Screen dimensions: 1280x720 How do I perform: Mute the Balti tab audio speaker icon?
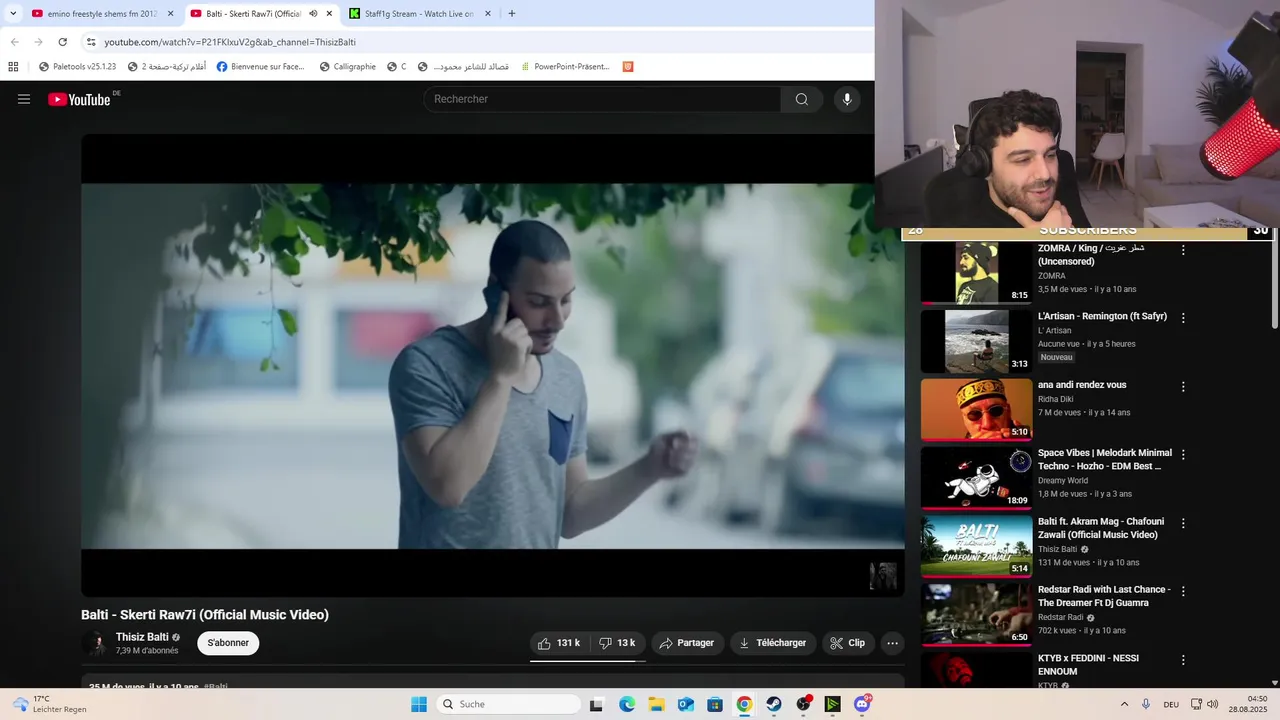[313, 14]
